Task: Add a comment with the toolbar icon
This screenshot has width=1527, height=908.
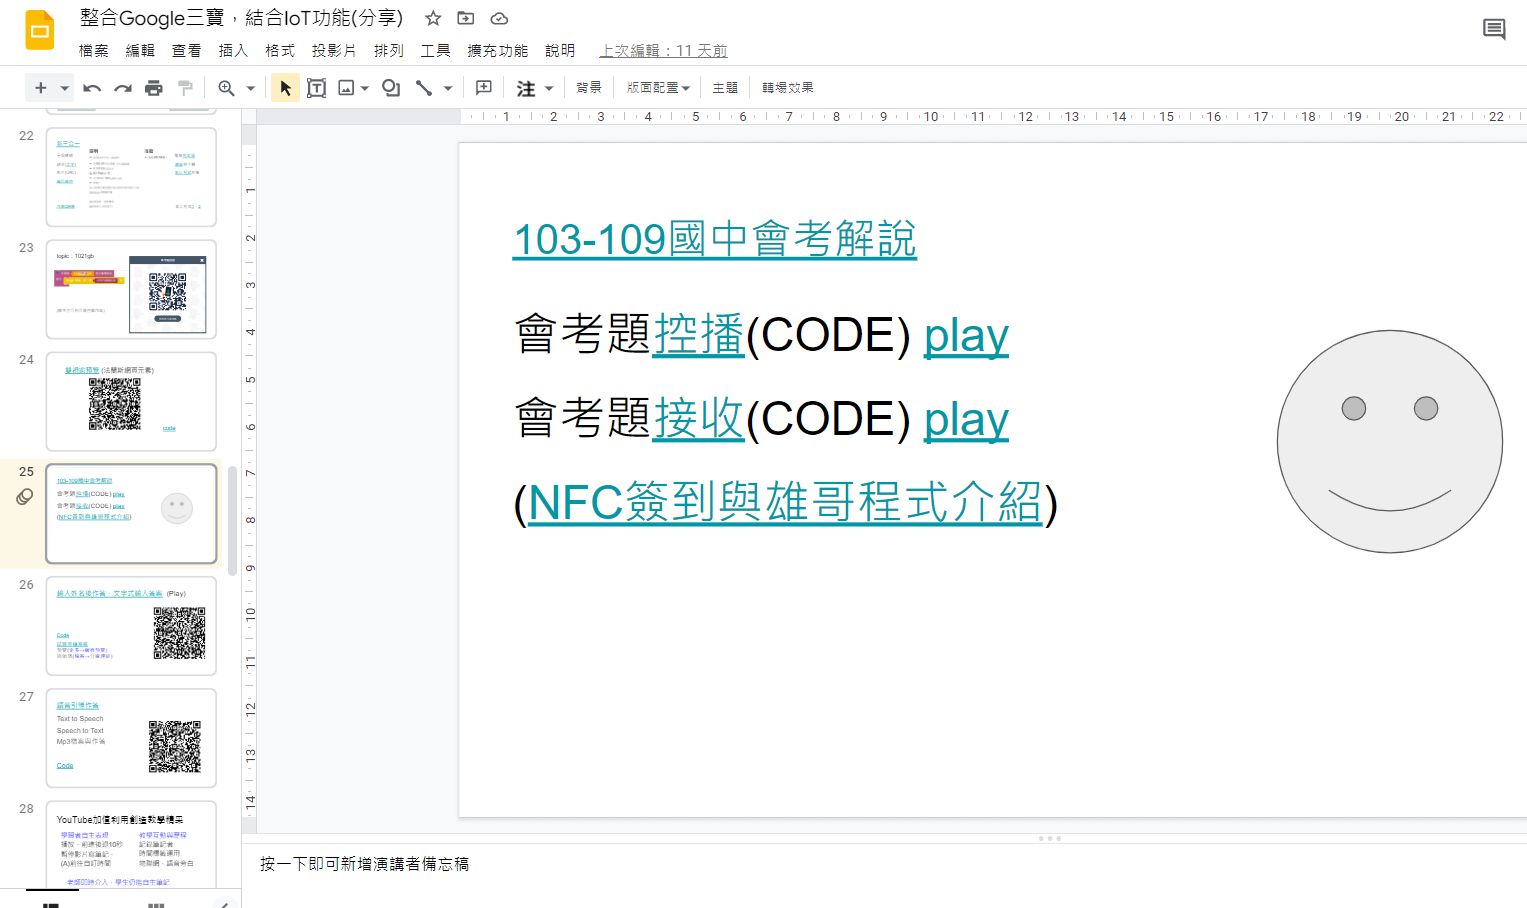Action: pyautogui.click(x=484, y=88)
